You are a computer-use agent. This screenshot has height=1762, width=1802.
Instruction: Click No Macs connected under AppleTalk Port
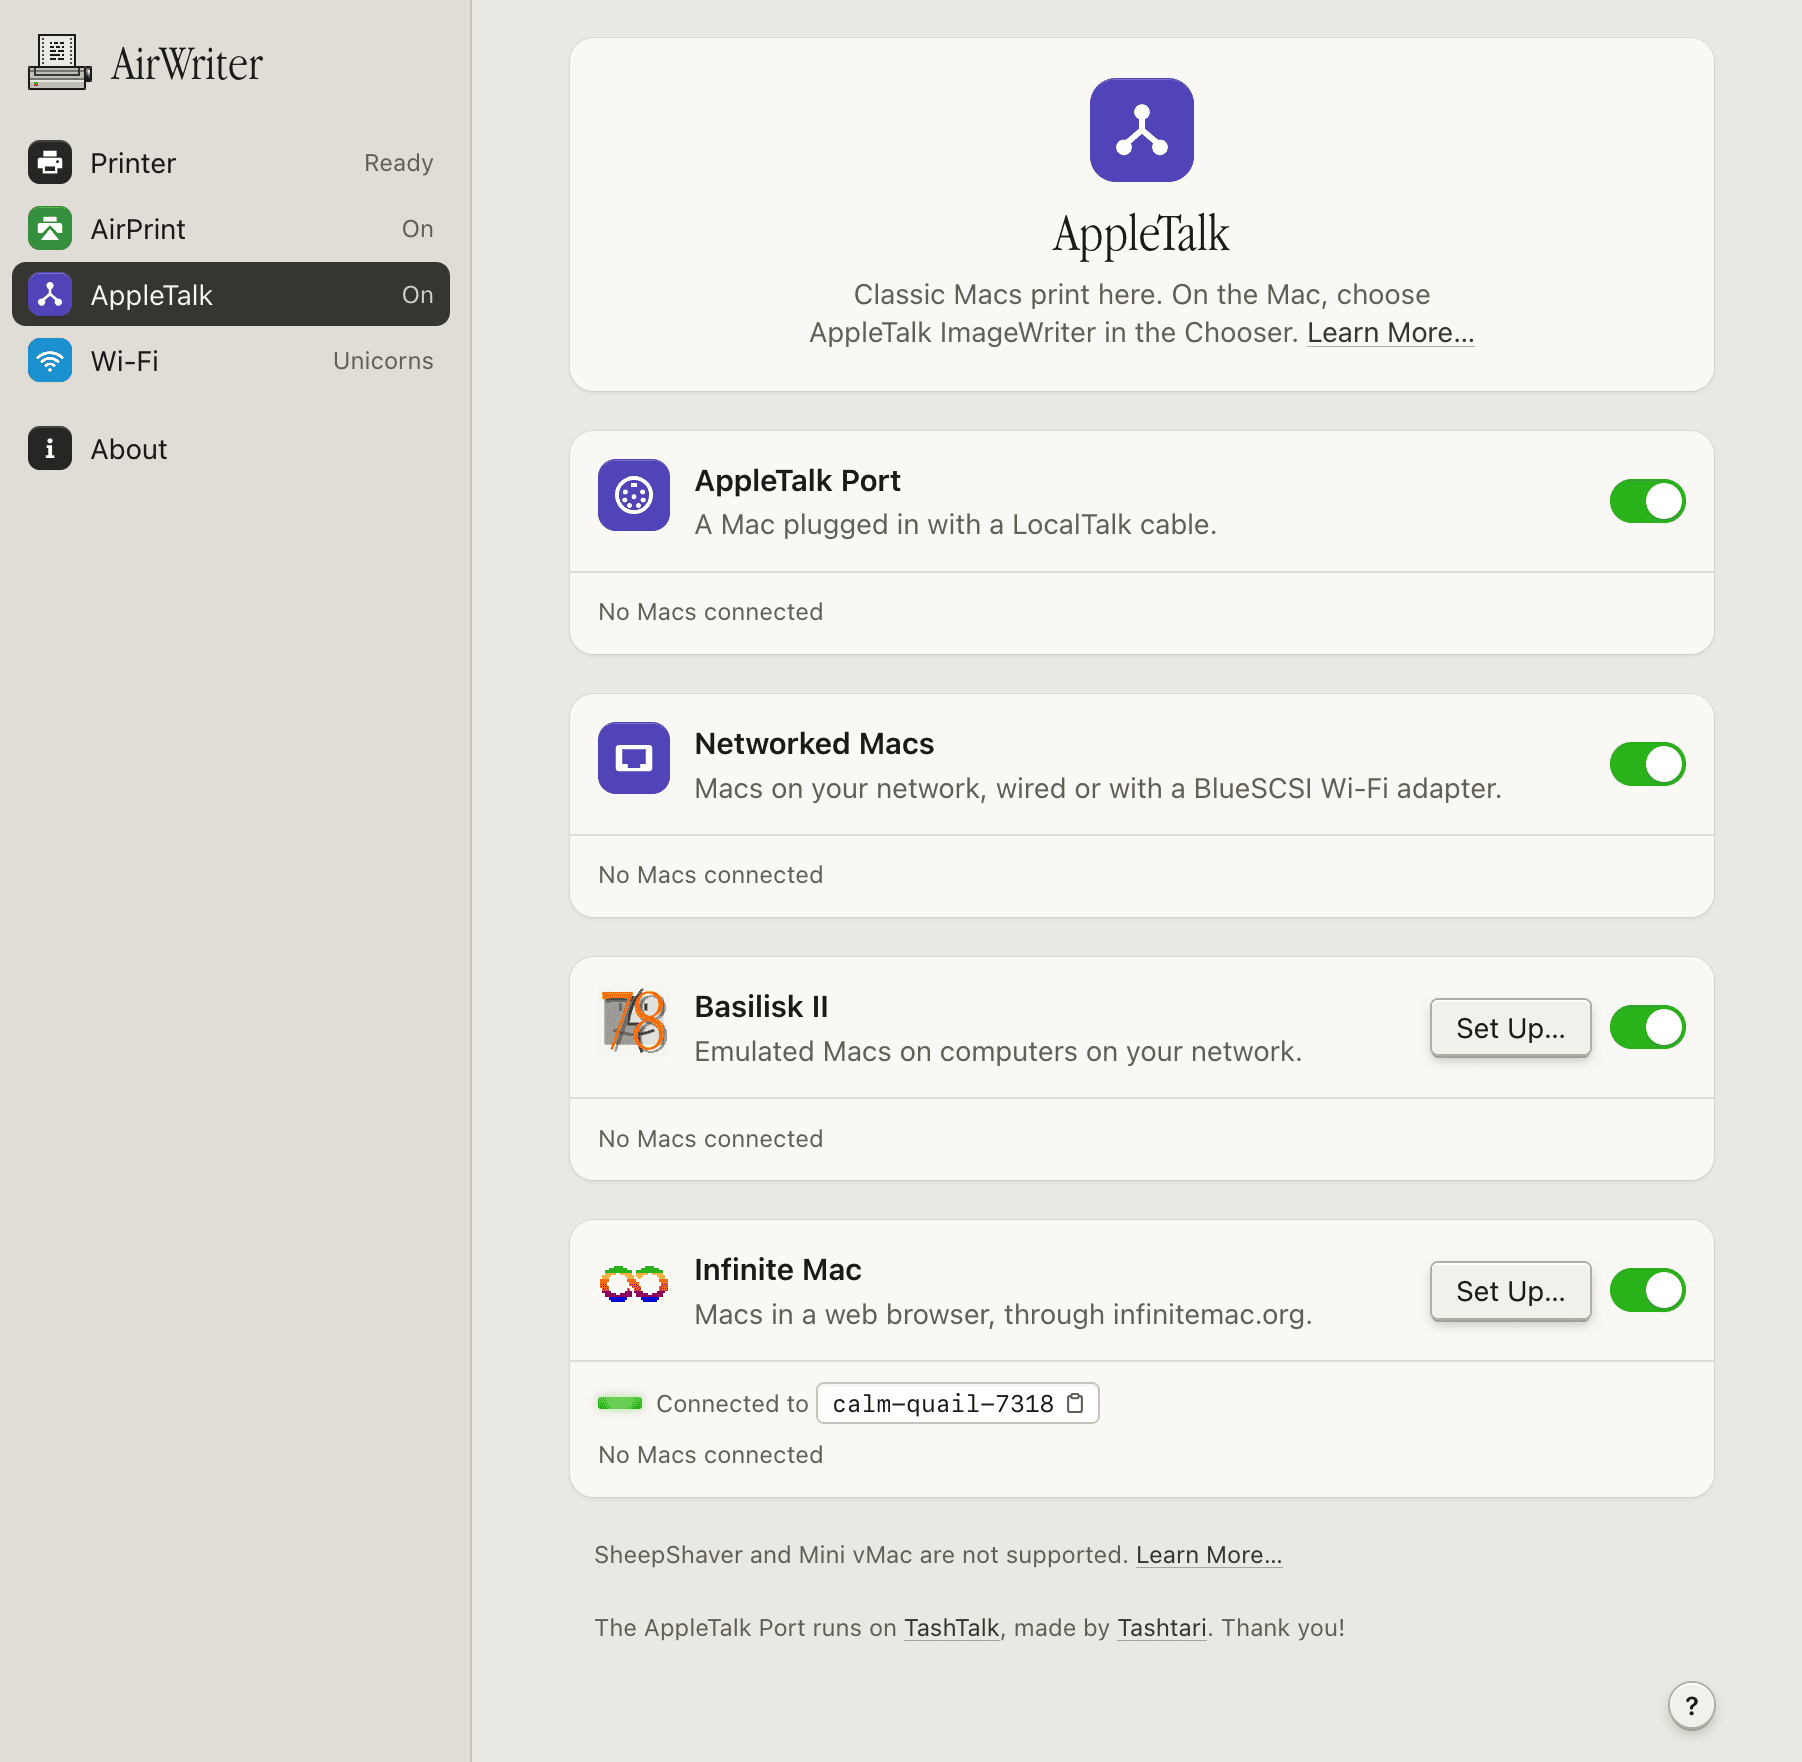[x=710, y=612]
